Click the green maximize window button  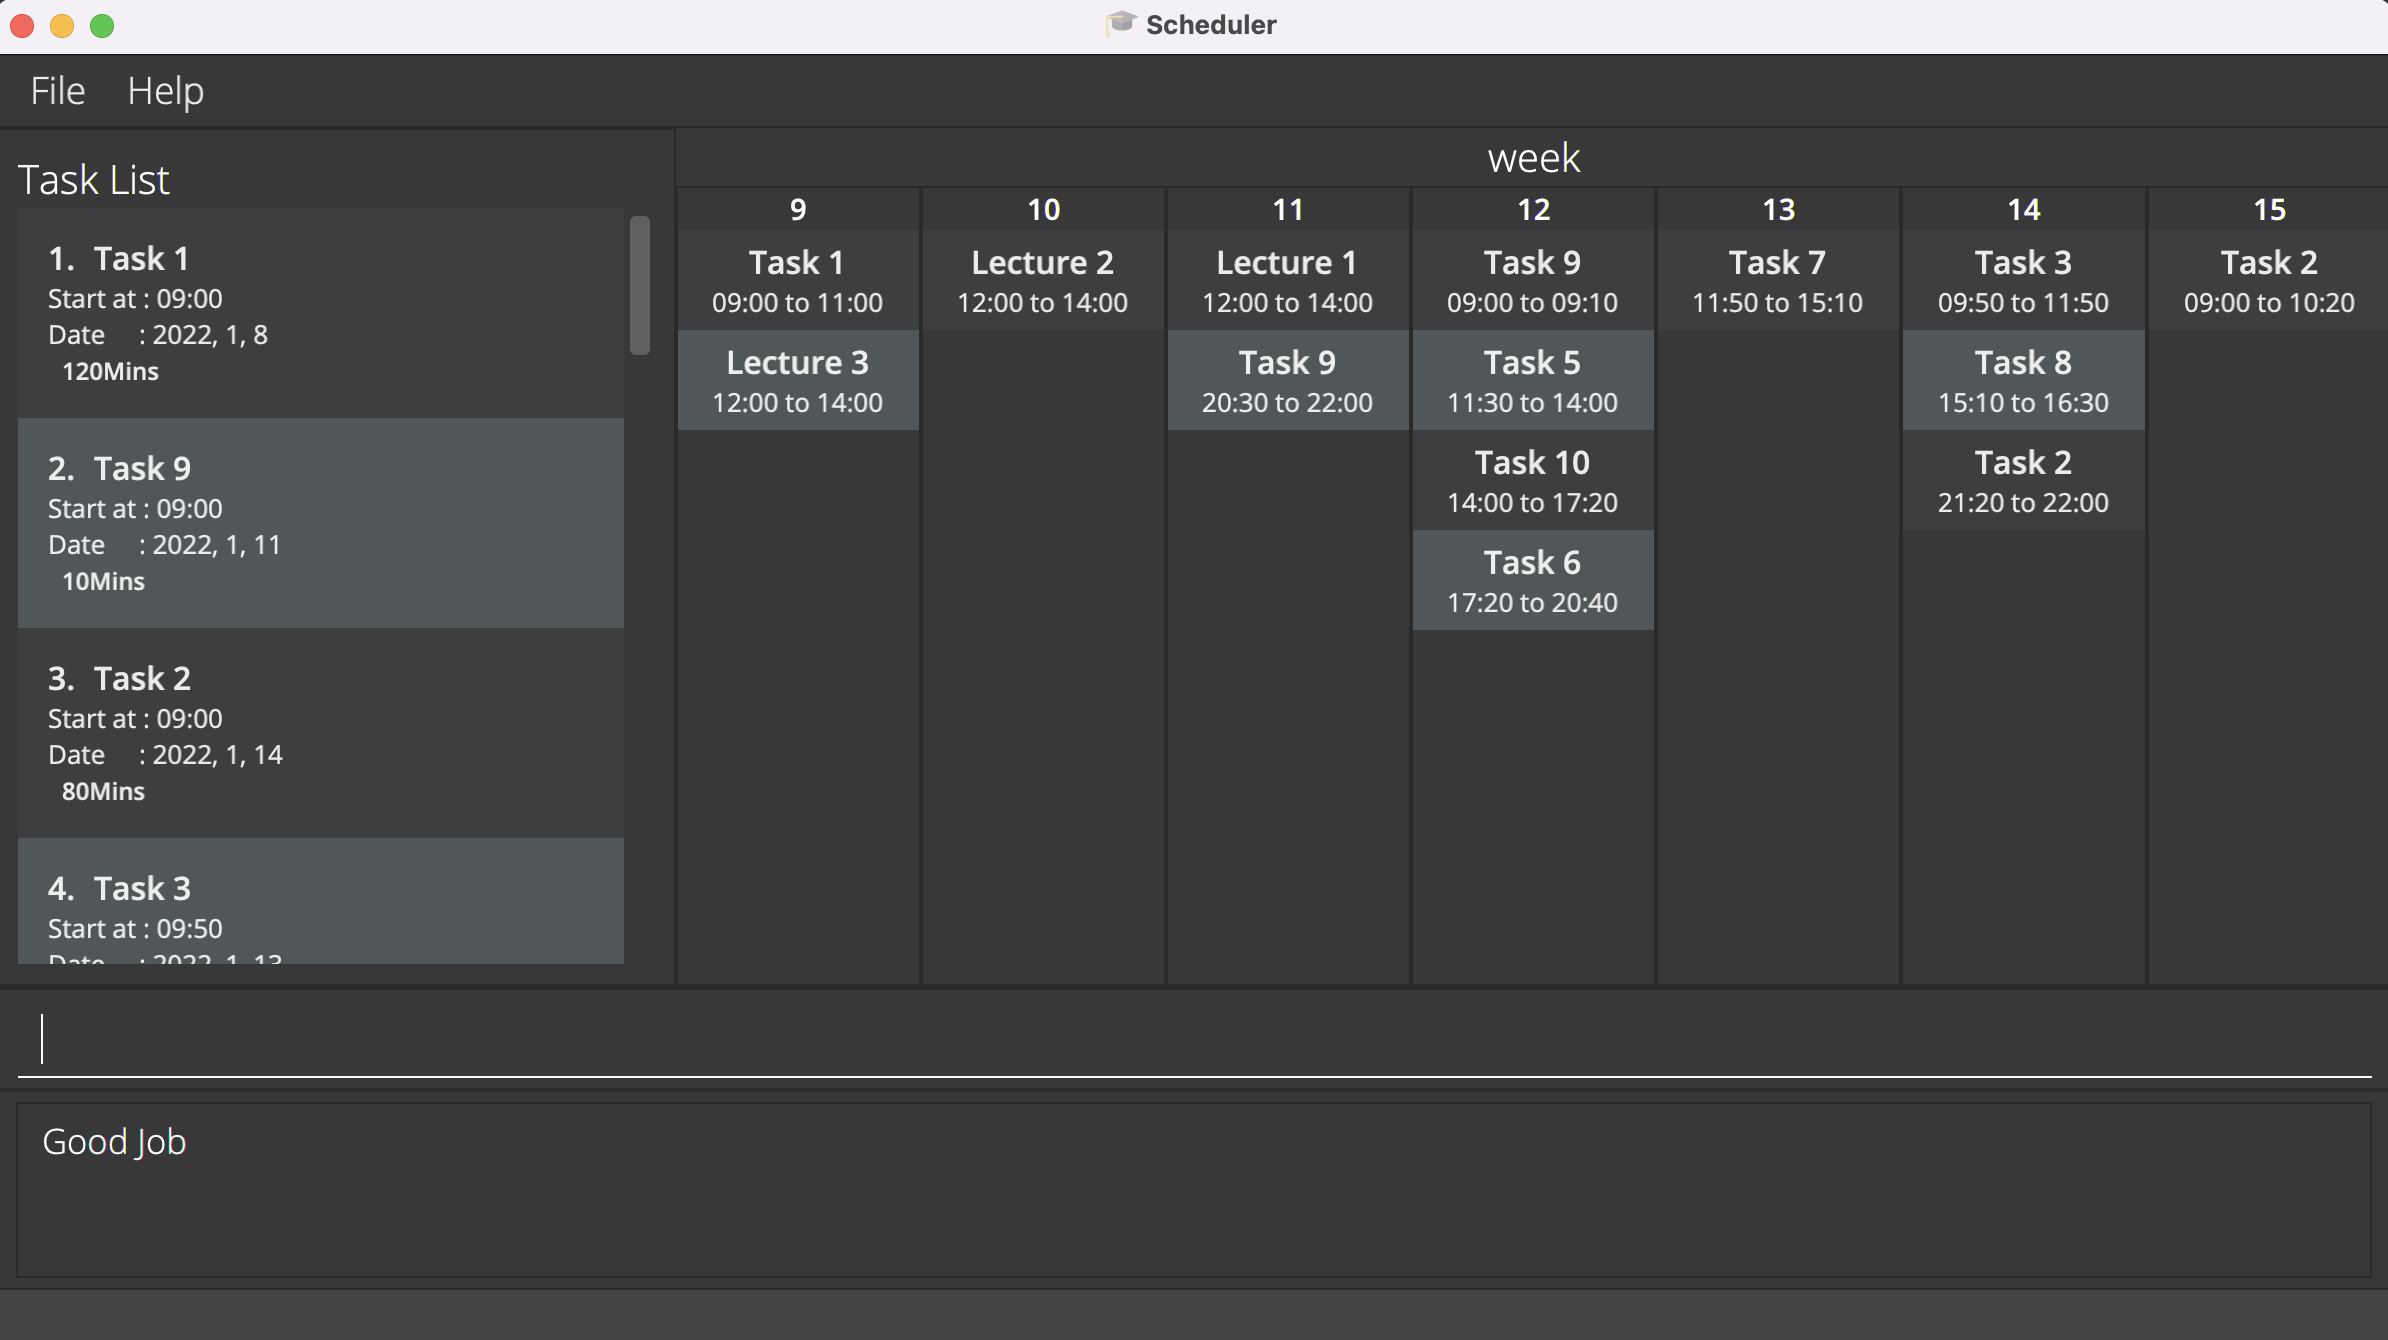[x=102, y=25]
